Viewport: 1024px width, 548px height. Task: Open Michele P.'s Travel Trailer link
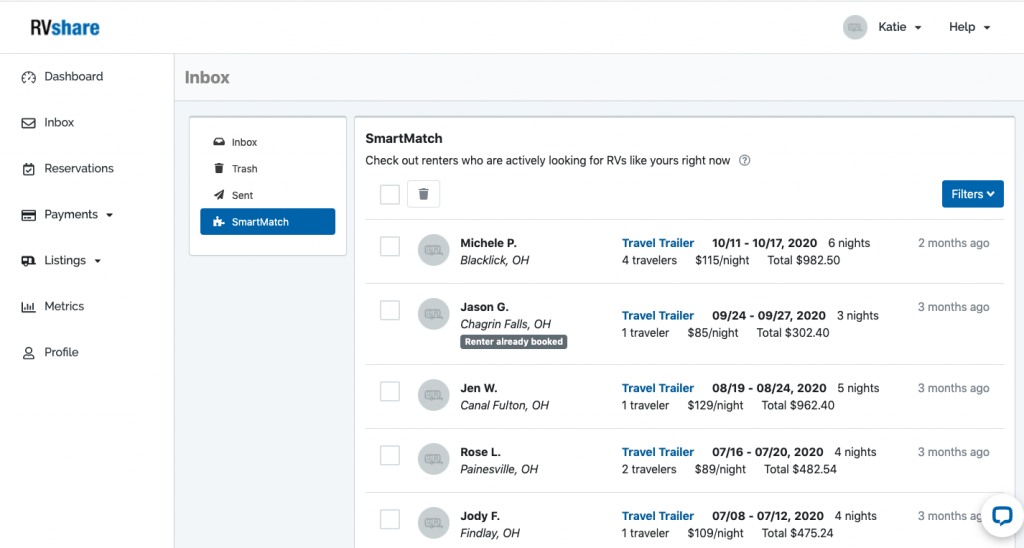click(x=658, y=243)
